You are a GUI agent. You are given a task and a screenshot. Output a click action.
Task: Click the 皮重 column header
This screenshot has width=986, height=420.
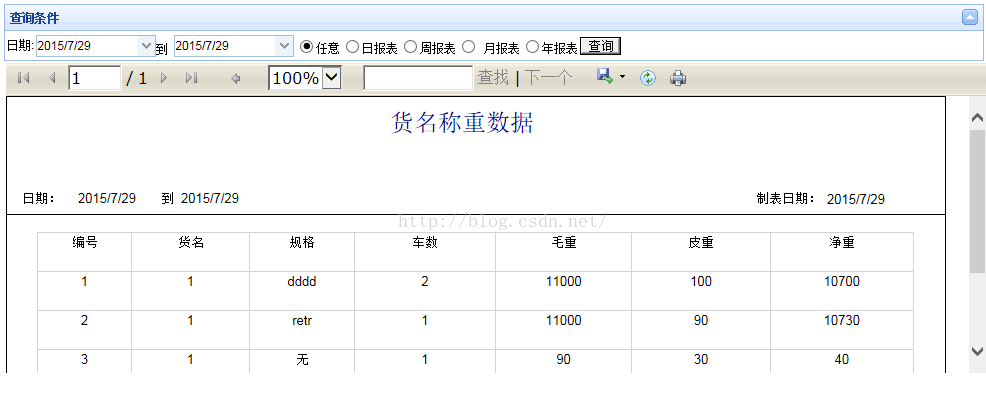pyautogui.click(x=701, y=243)
